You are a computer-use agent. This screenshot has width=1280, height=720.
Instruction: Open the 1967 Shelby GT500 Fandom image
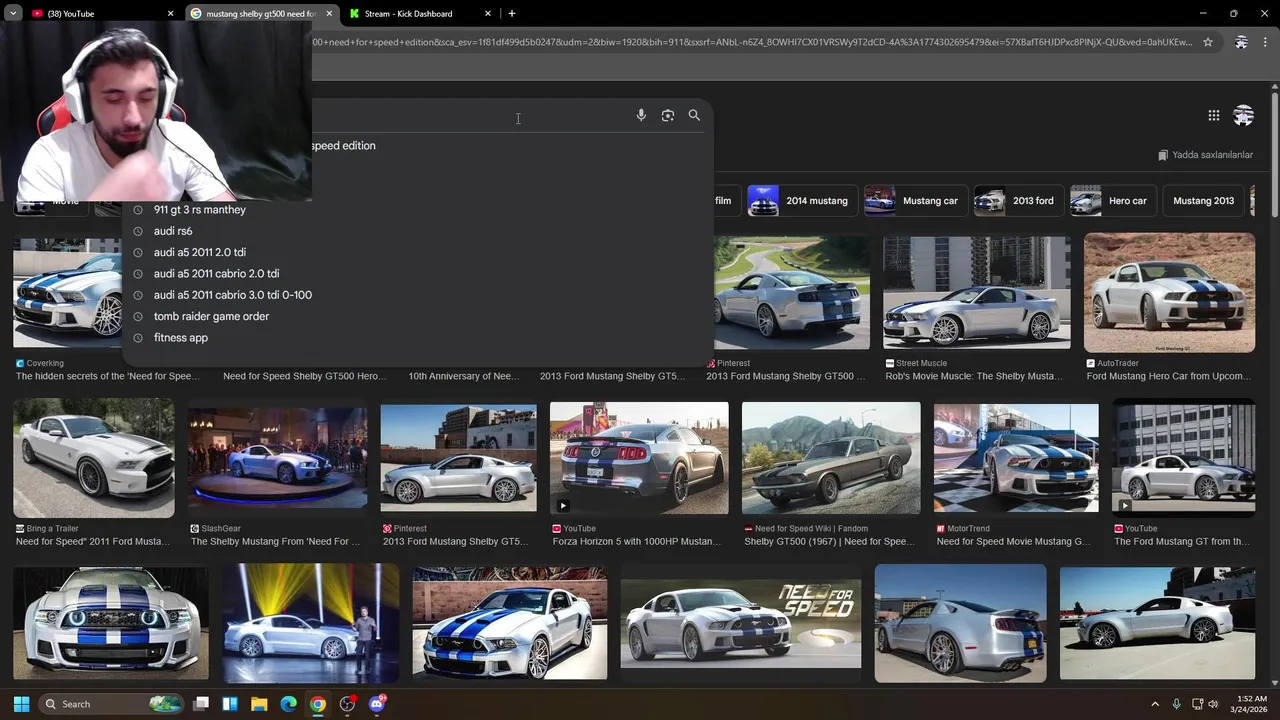click(831, 458)
